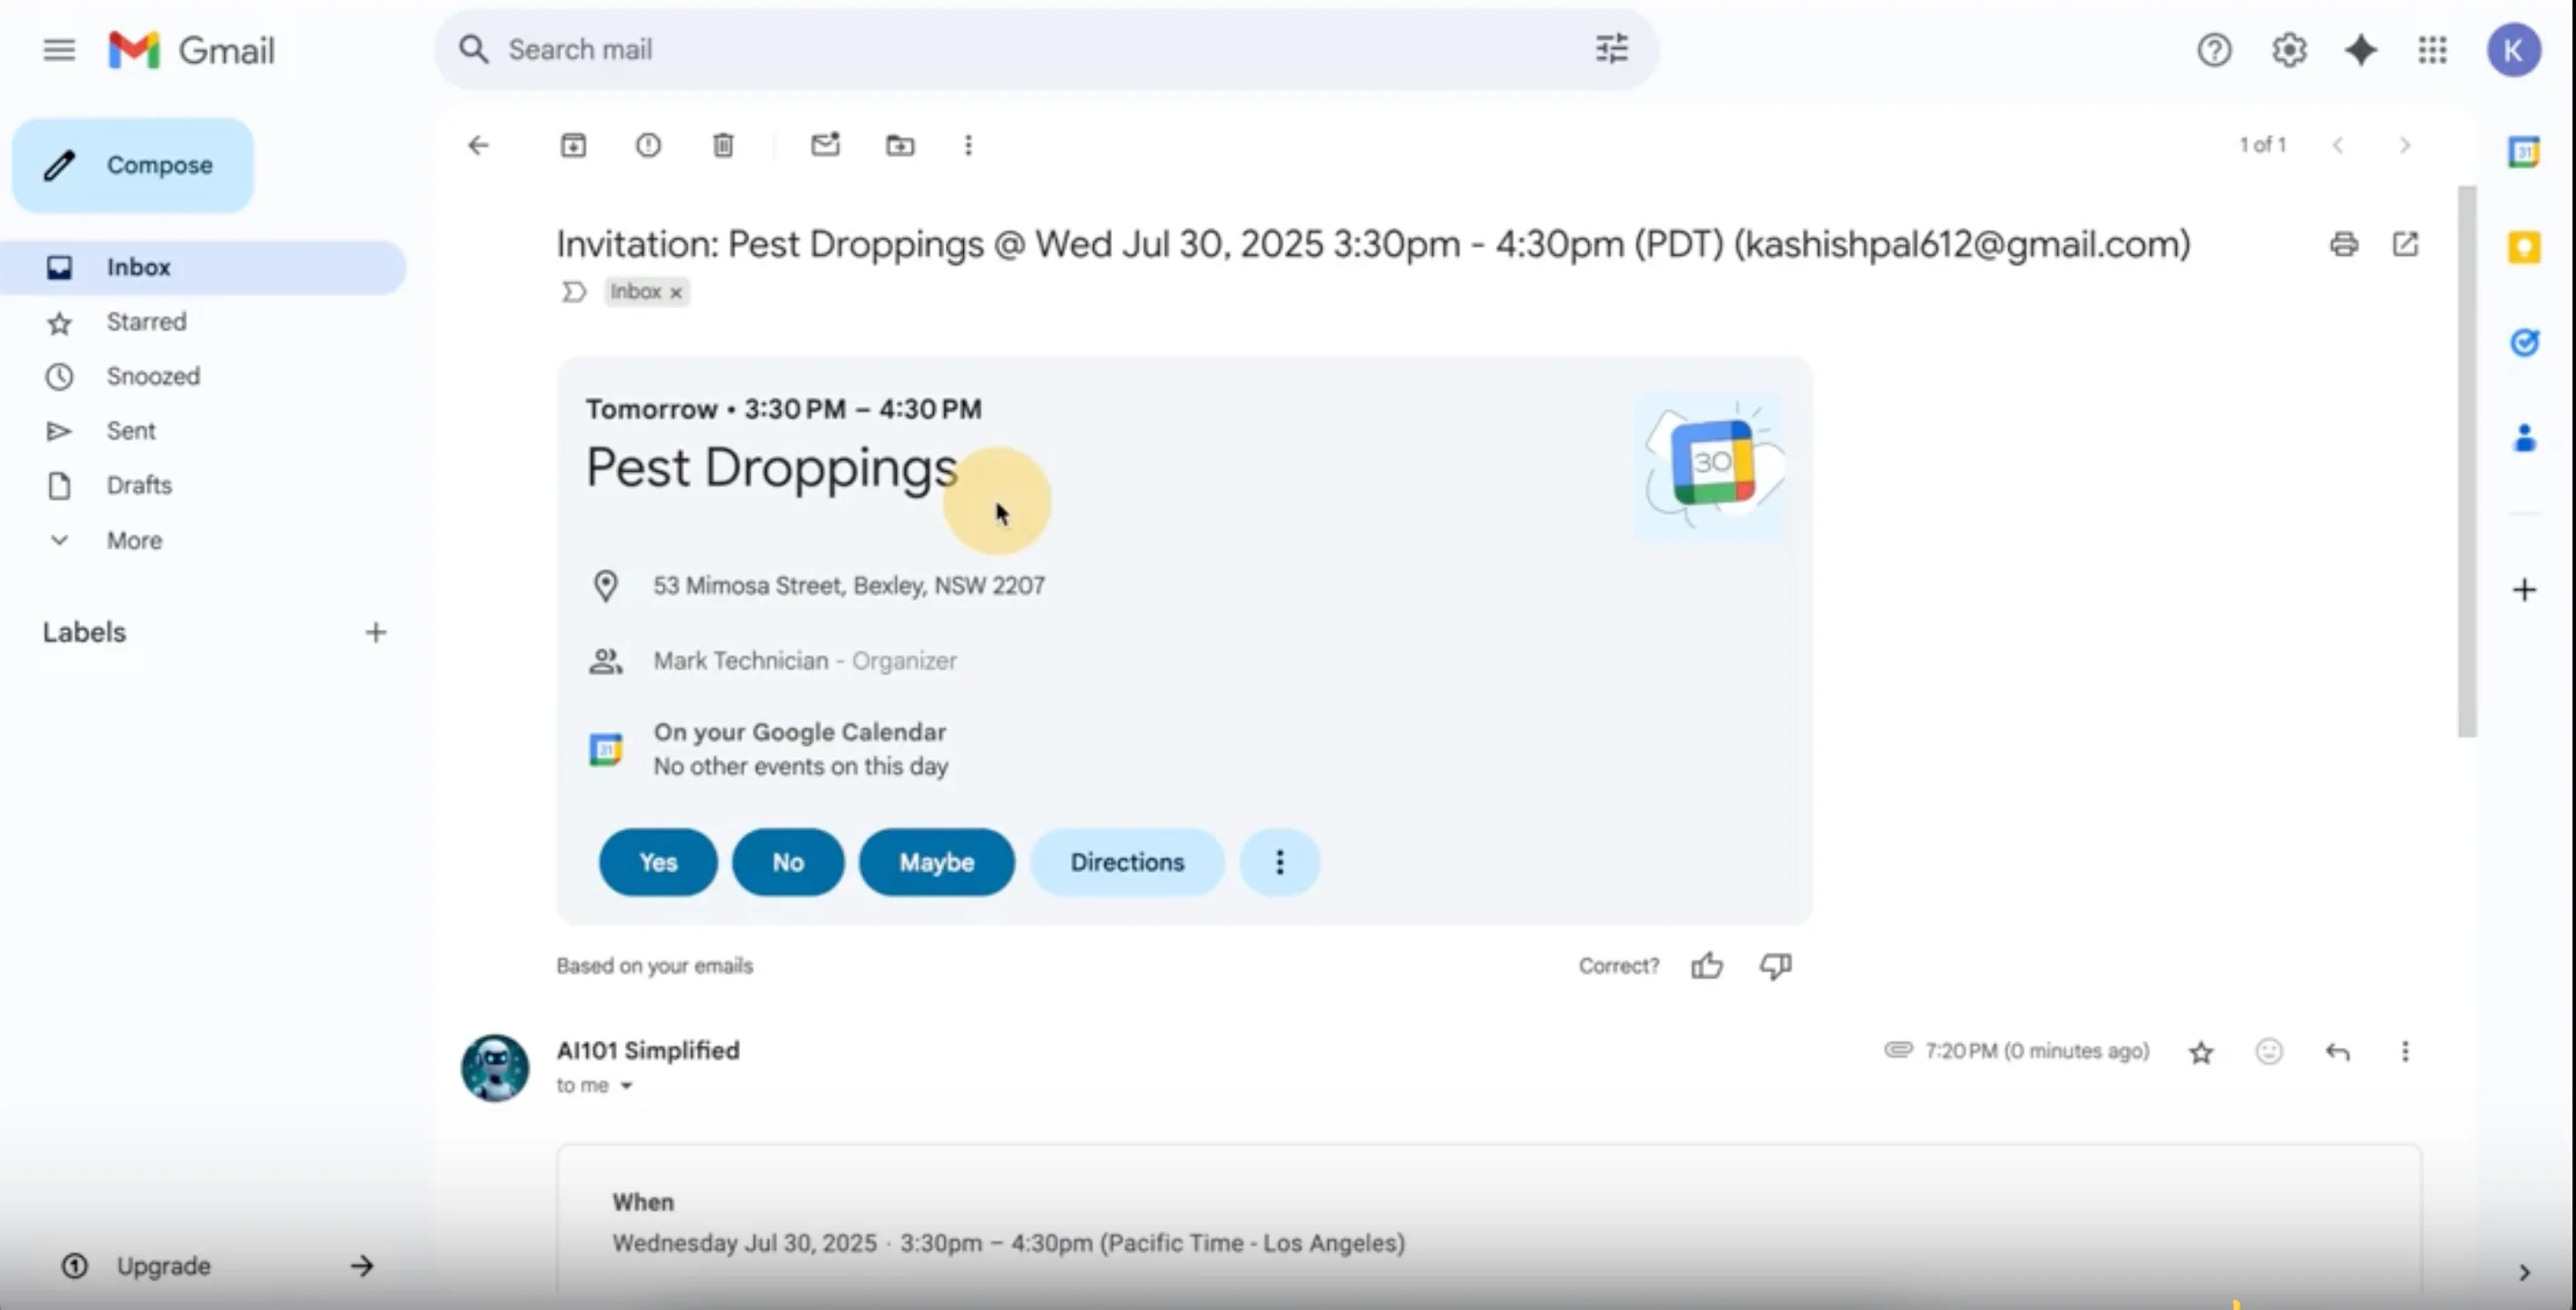Open the main menu hamburger icon
The height and width of the screenshot is (1310, 2576).
(x=59, y=50)
